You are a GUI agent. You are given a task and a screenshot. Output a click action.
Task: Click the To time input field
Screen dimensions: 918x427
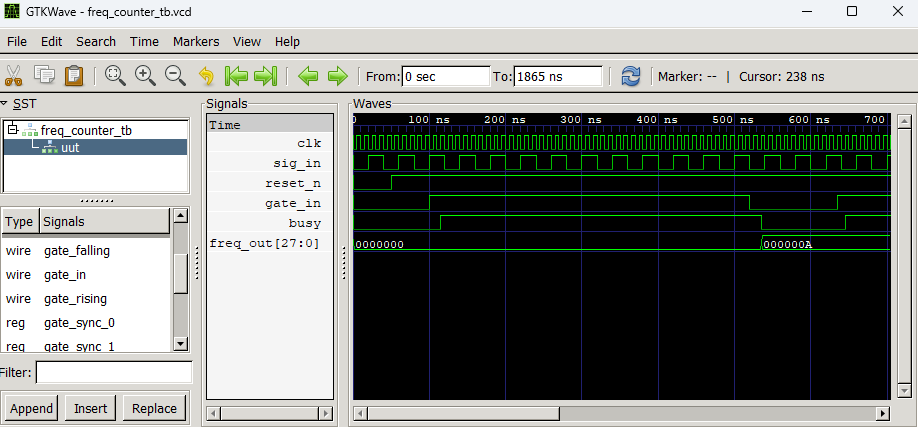click(x=559, y=76)
